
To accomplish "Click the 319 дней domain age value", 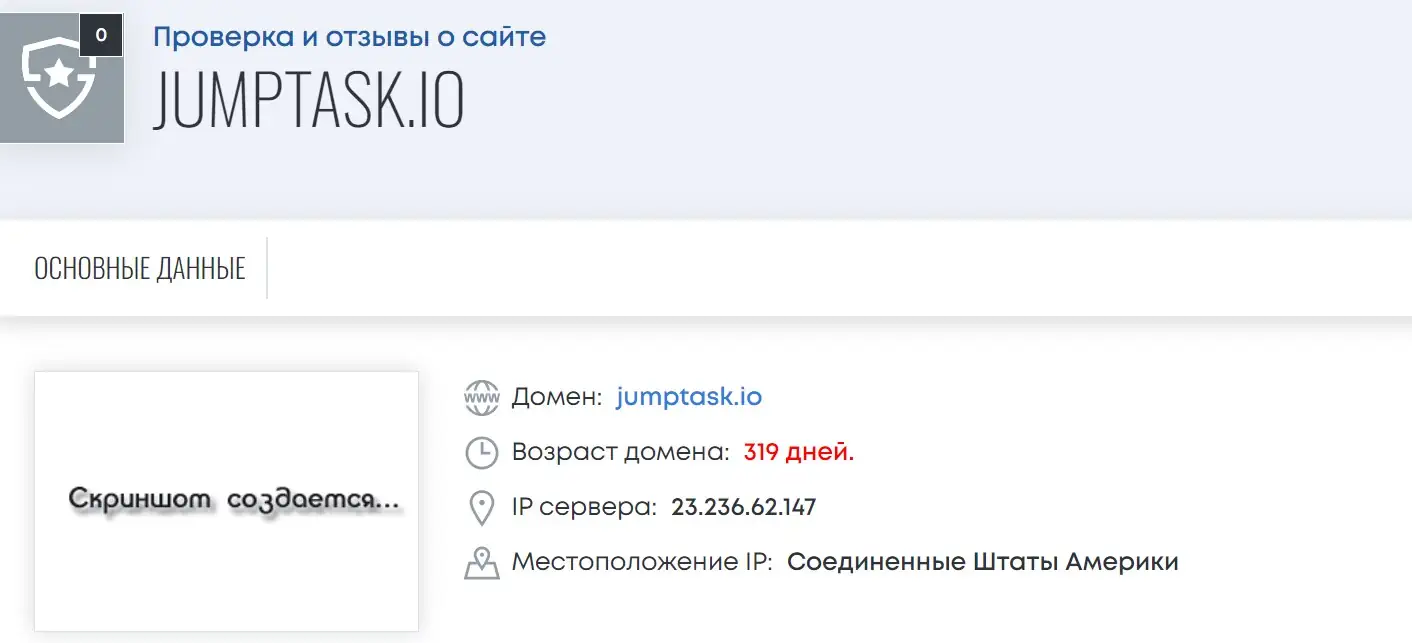I will (x=799, y=452).
